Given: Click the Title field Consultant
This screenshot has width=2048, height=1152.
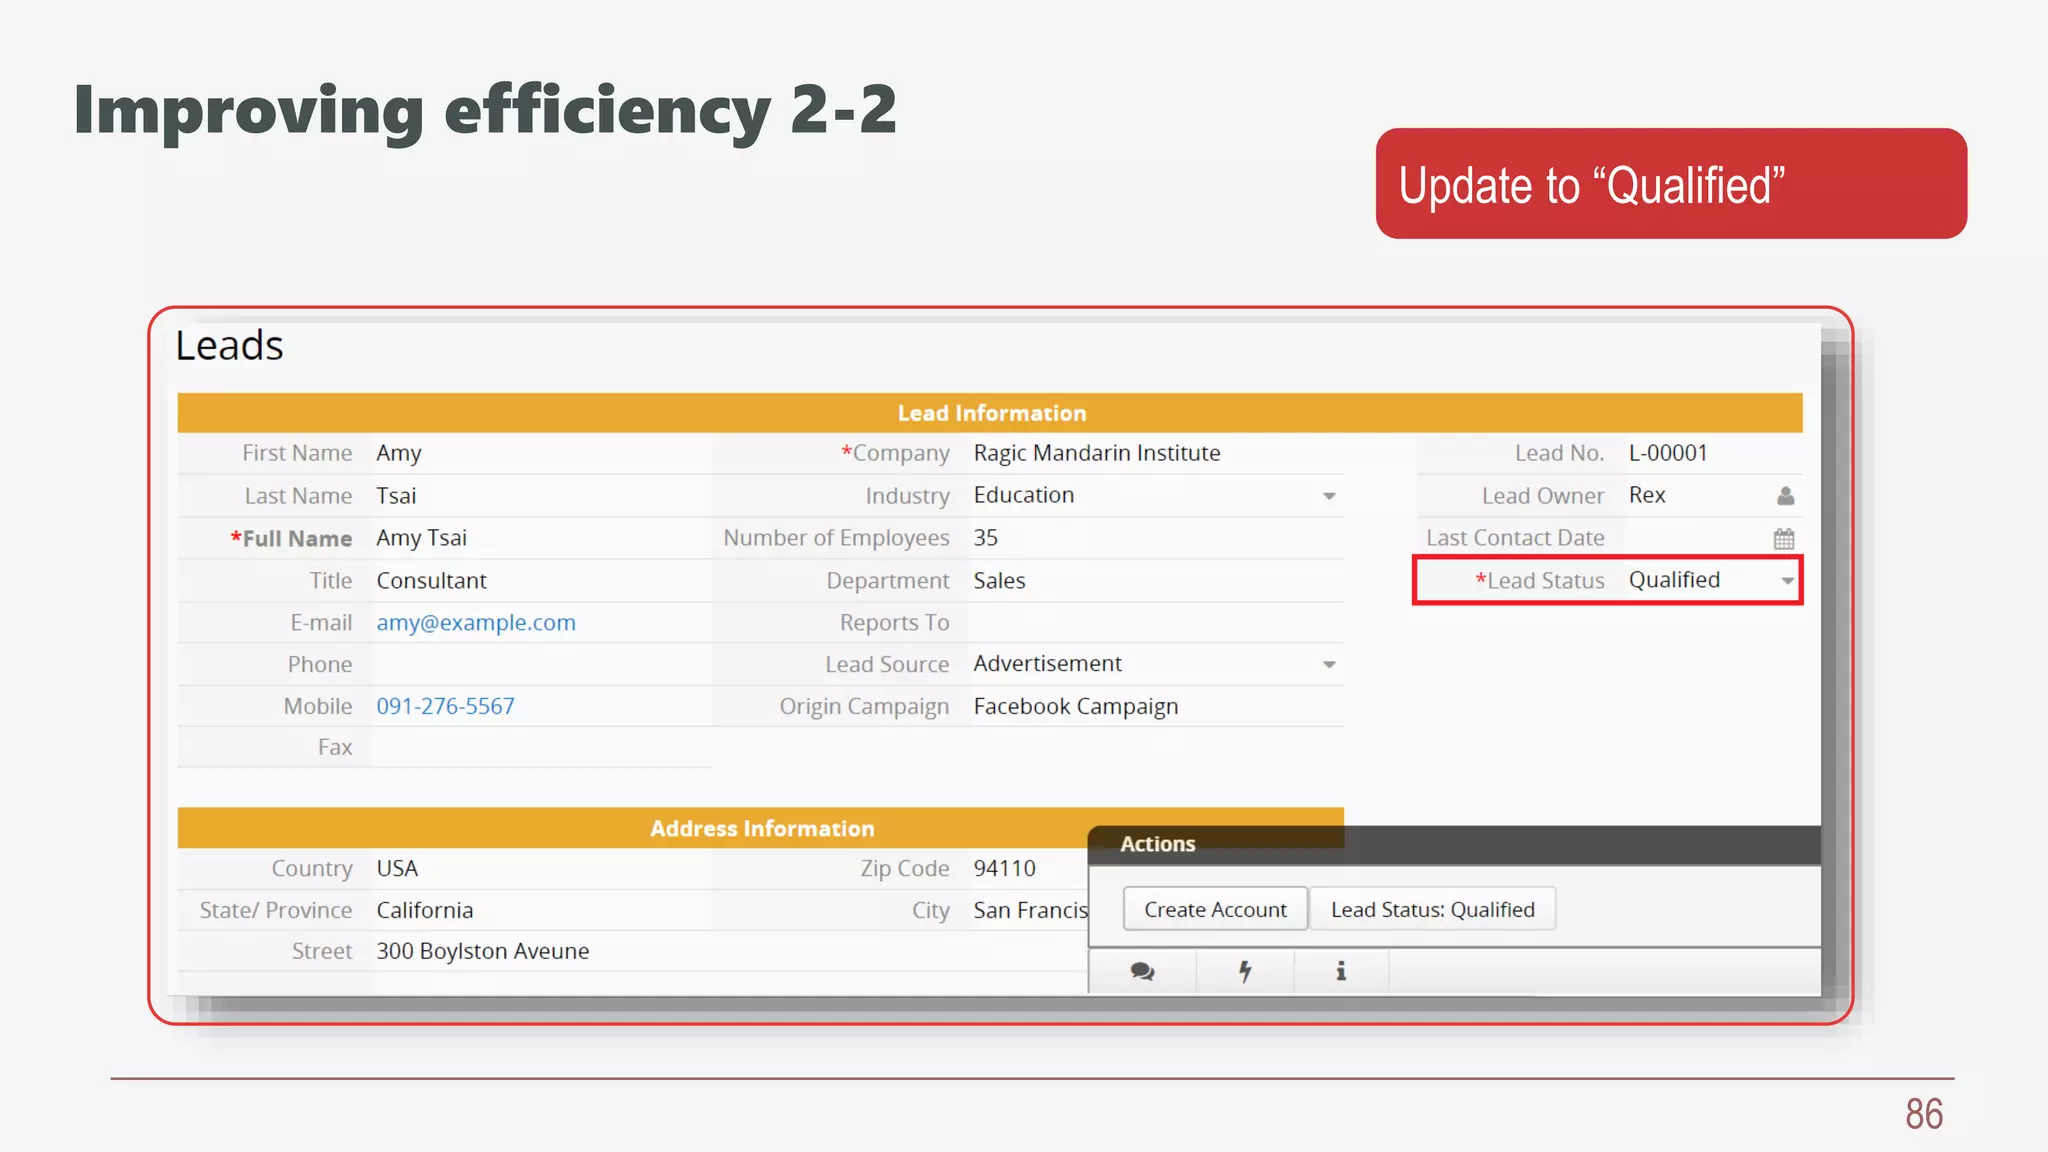Looking at the screenshot, I should (x=541, y=581).
